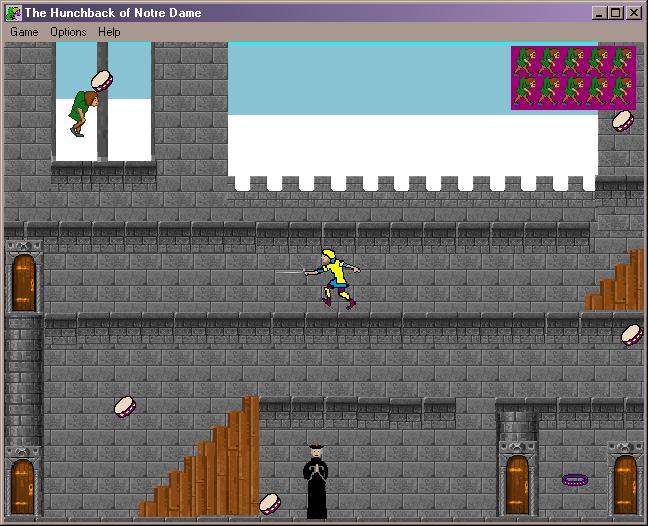Click the bottom door right of the priest

[x=517, y=485]
